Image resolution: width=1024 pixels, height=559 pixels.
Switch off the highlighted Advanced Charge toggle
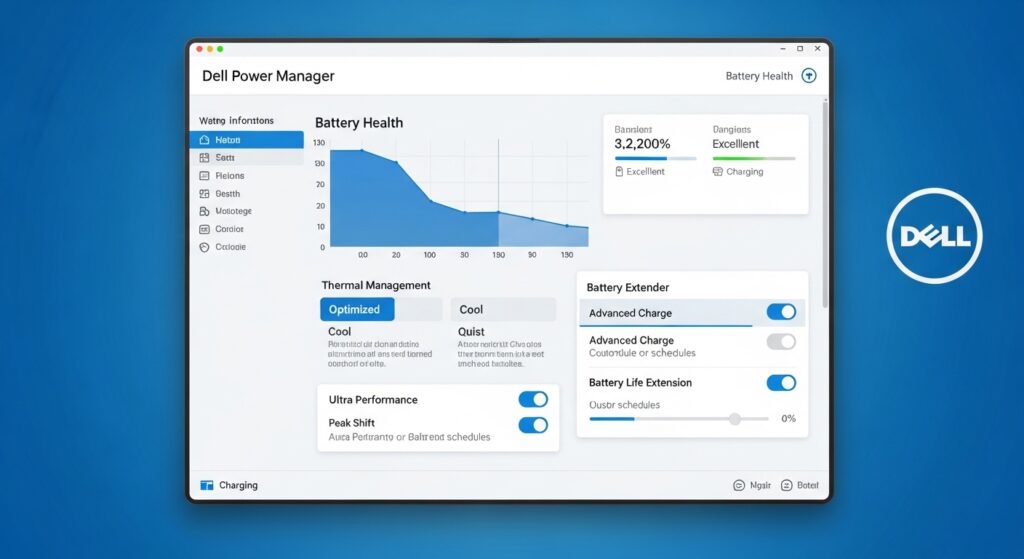point(781,312)
